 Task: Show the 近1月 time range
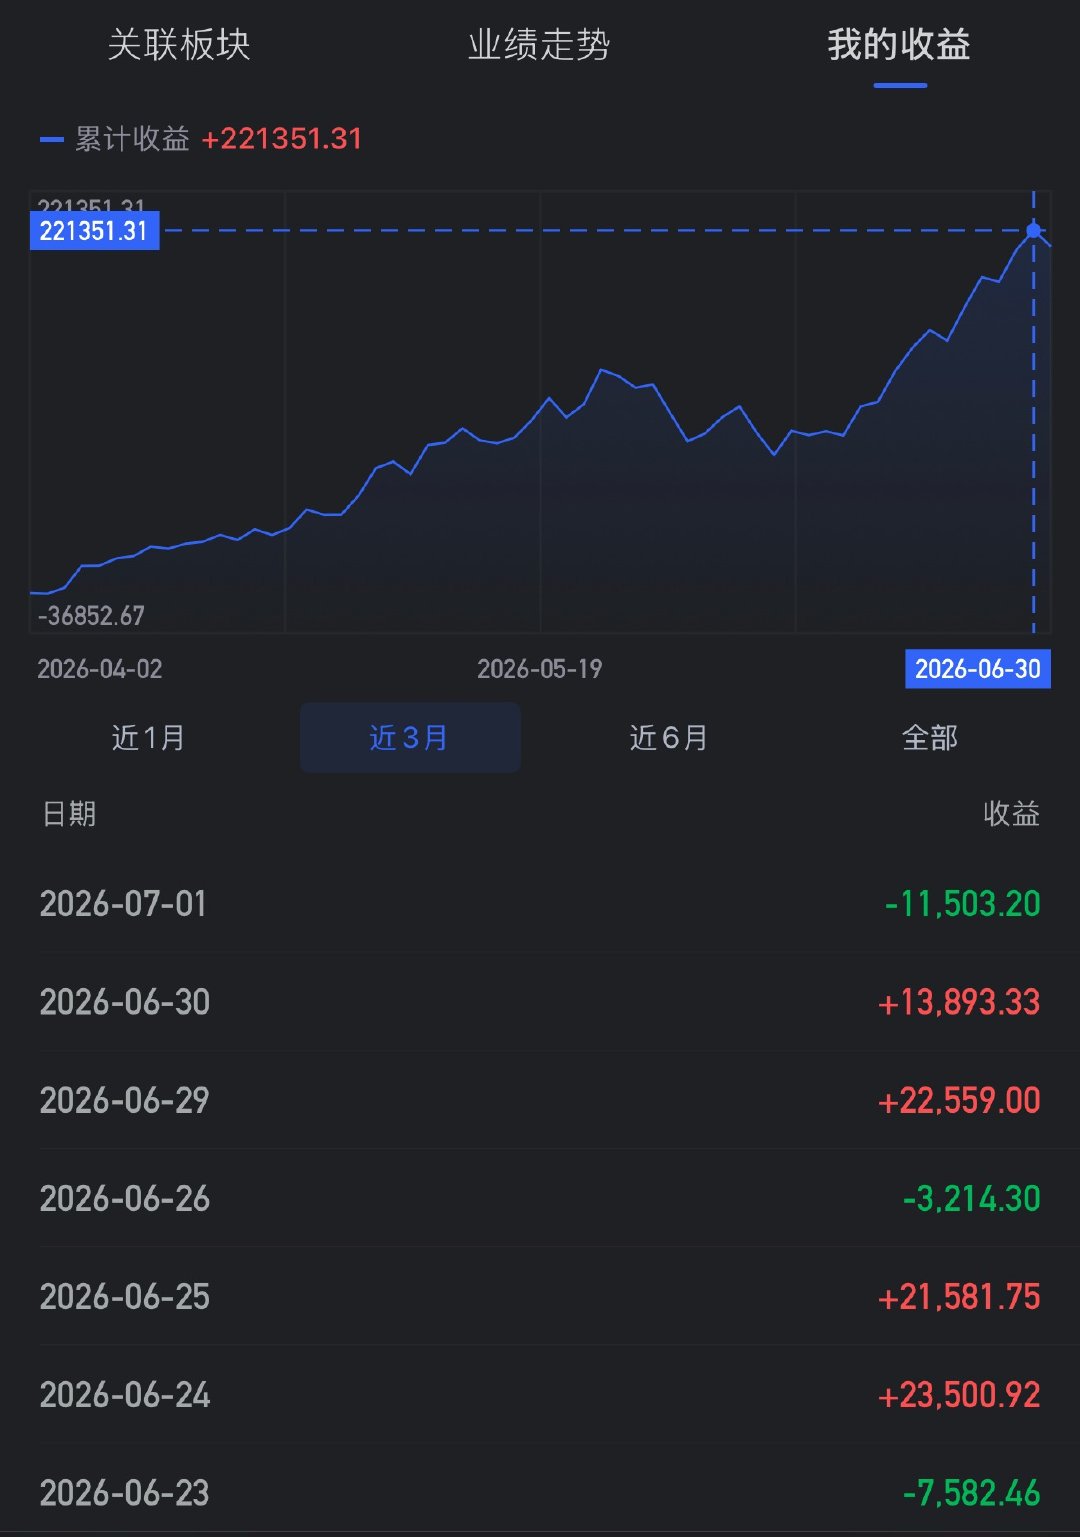pos(148,738)
